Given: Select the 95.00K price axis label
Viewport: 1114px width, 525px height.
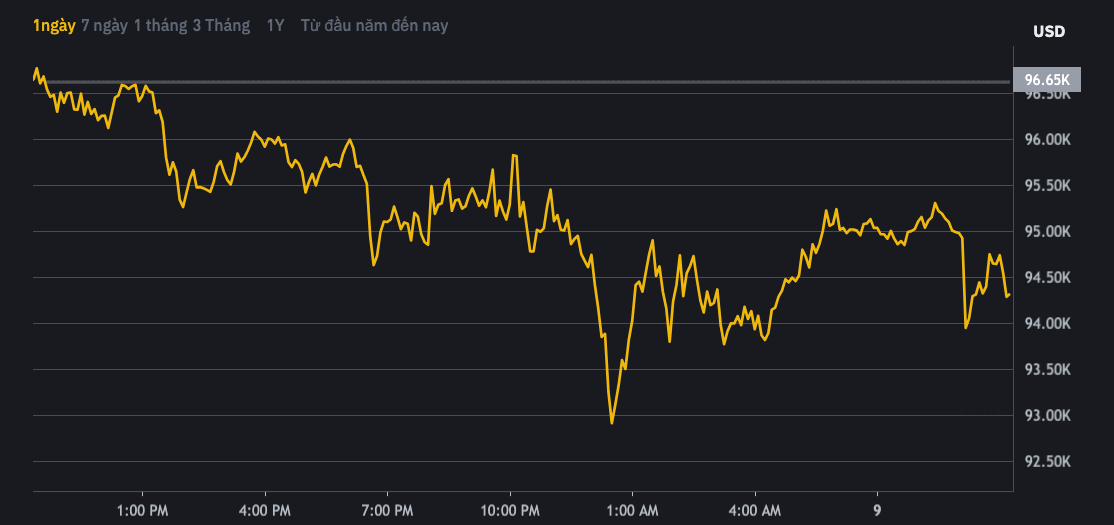Looking at the screenshot, I should (x=1048, y=232).
